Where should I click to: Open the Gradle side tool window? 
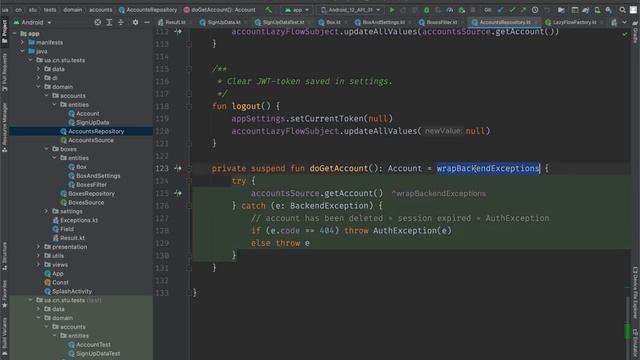coord(635,33)
